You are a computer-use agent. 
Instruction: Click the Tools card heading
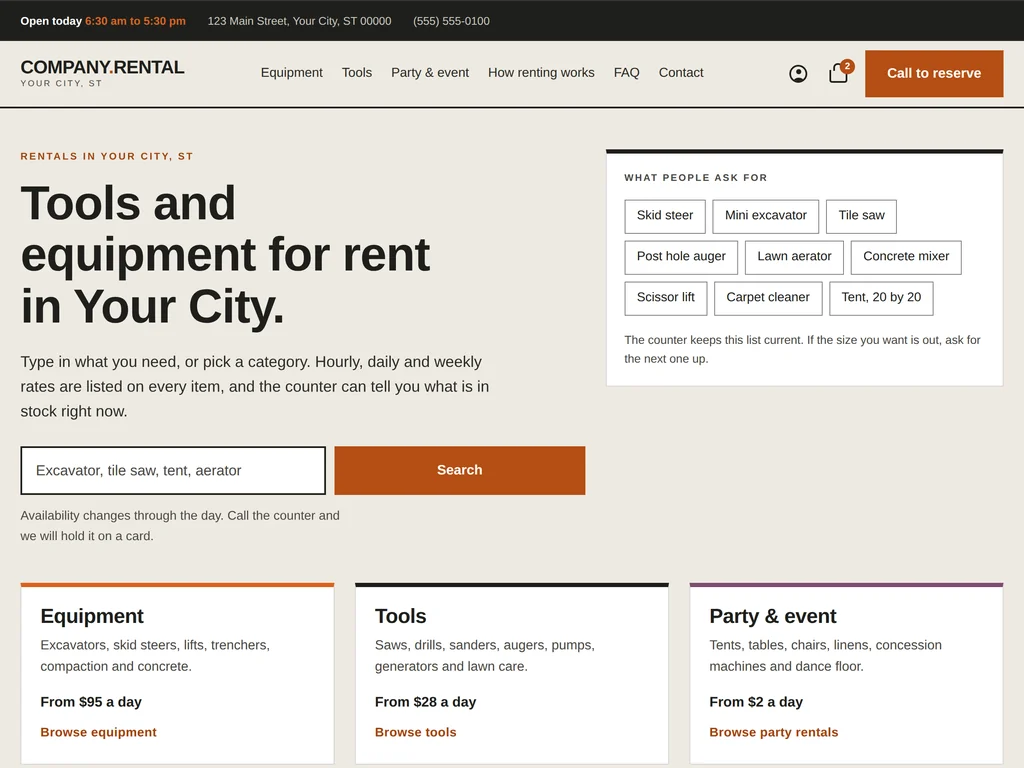click(x=400, y=616)
